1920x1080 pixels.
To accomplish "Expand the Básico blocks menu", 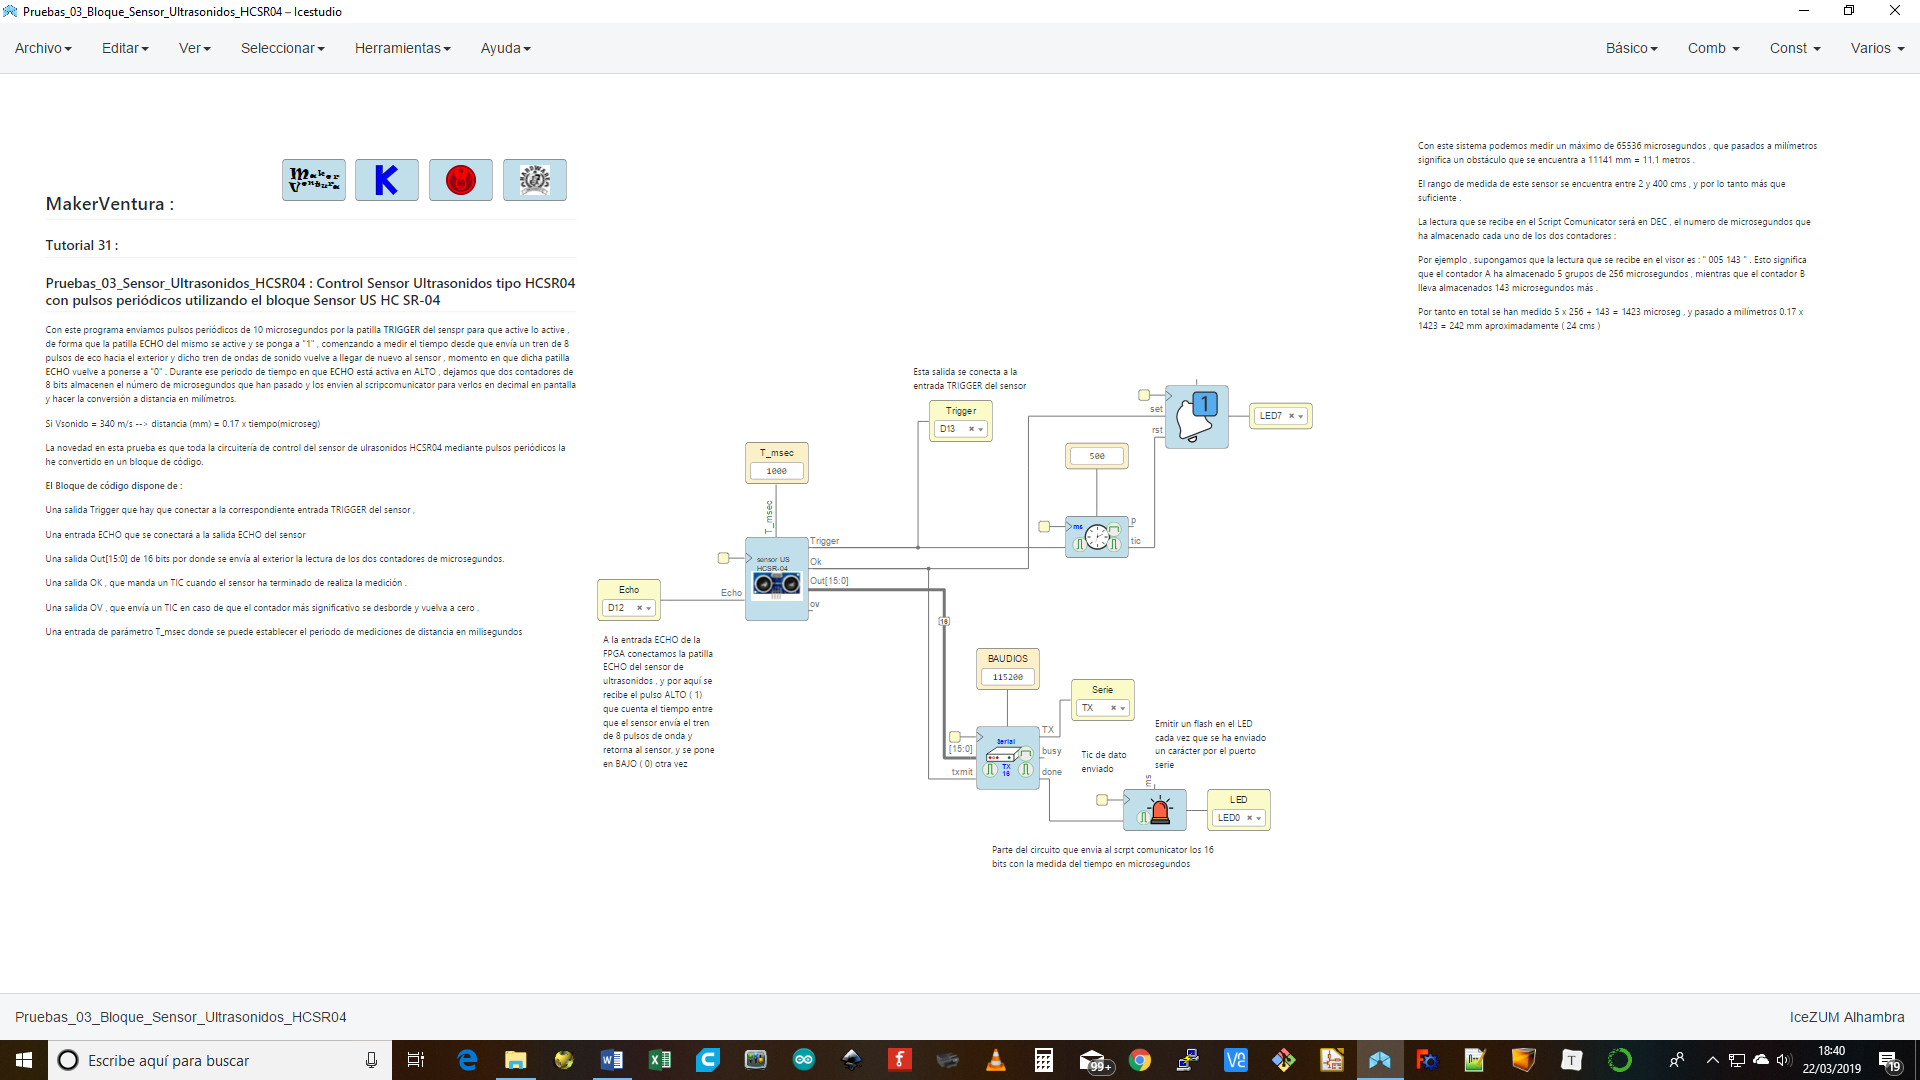I will point(1631,48).
